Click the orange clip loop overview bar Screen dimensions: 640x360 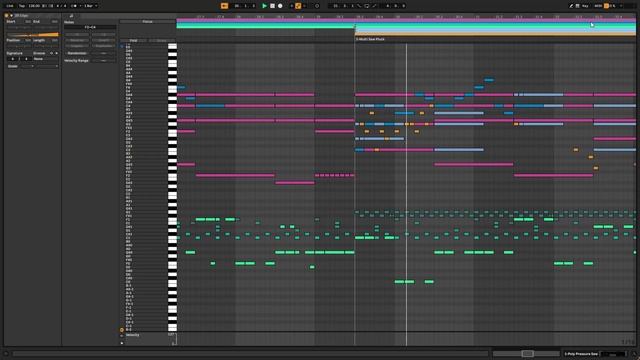coord(32,35)
